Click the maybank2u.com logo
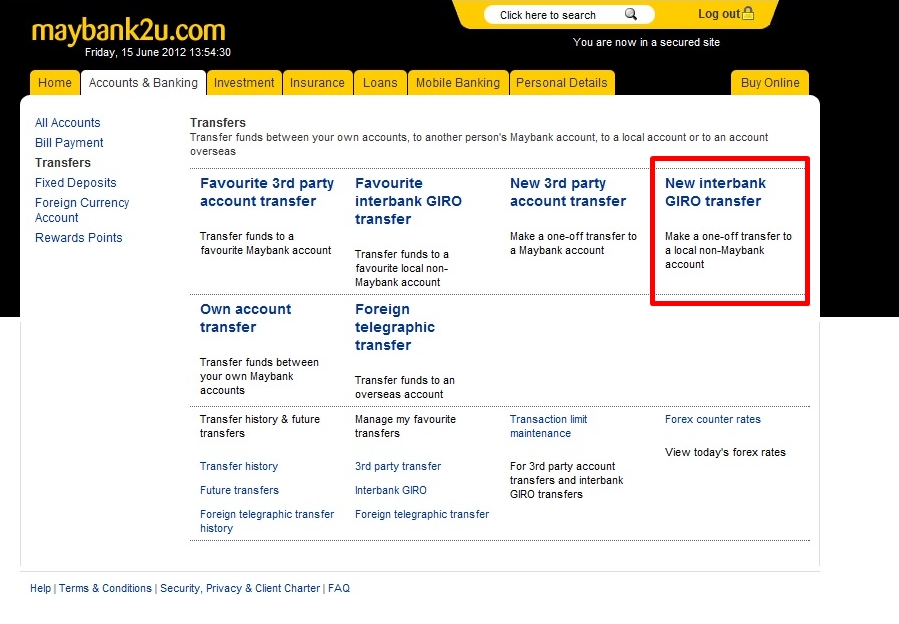The image size is (899, 624). (128, 30)
